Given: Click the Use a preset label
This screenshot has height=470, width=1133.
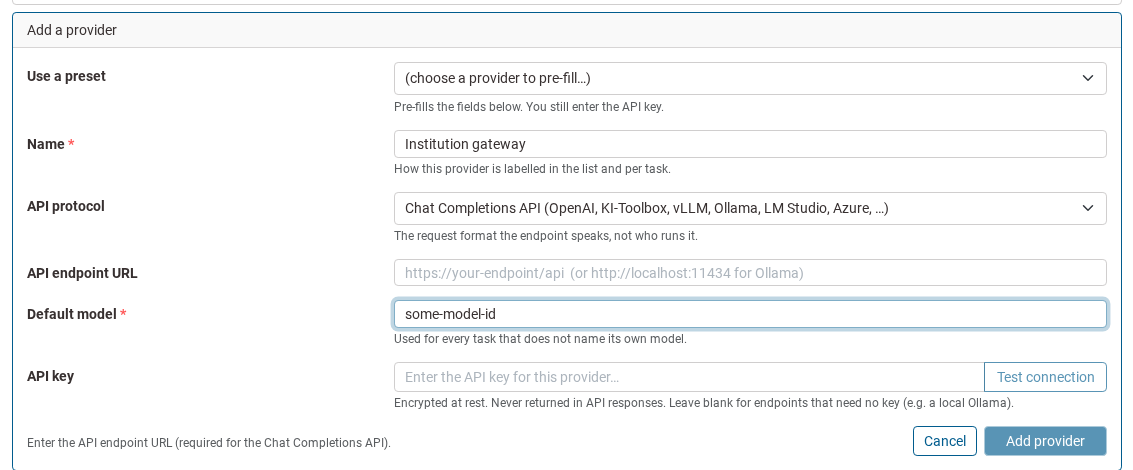Looking at the screenshot, I should click(x=66, y=76).
